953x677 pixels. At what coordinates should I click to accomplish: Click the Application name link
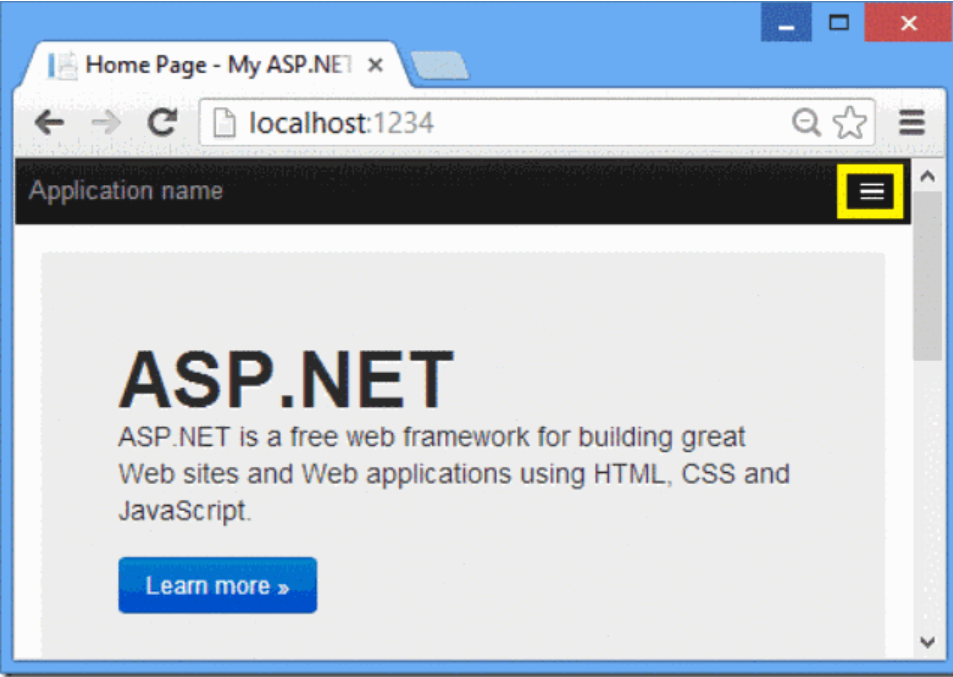(126, 191)
